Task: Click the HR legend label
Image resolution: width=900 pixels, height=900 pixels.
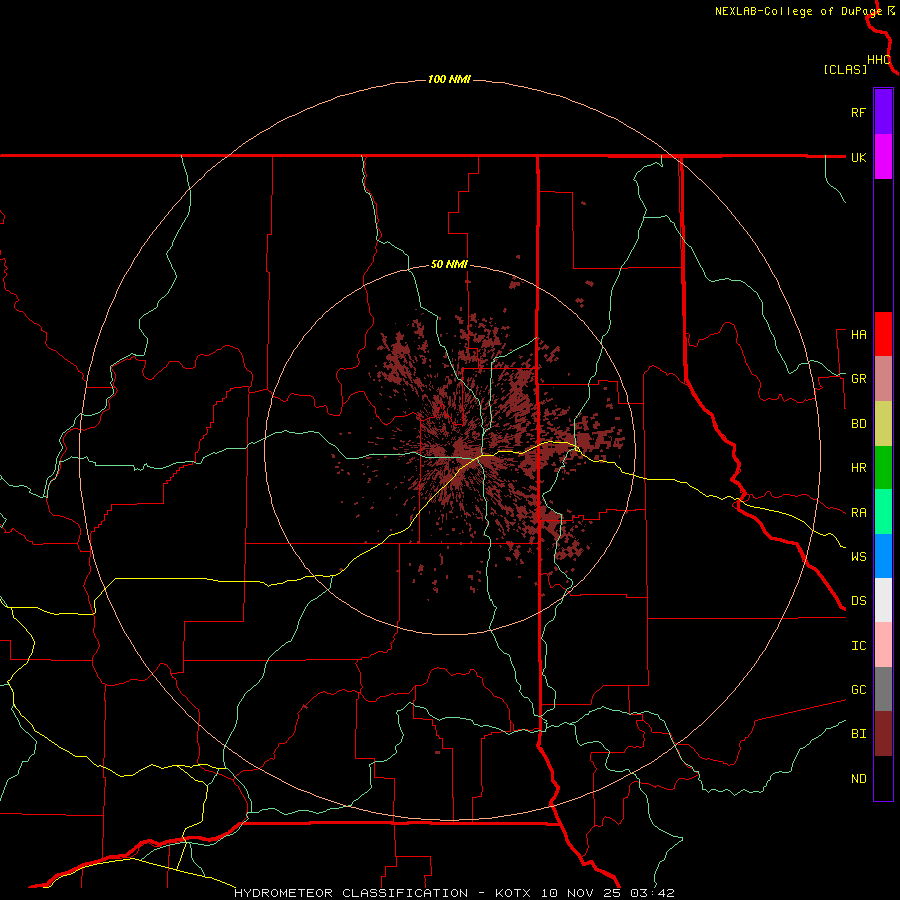Action: 858,468
